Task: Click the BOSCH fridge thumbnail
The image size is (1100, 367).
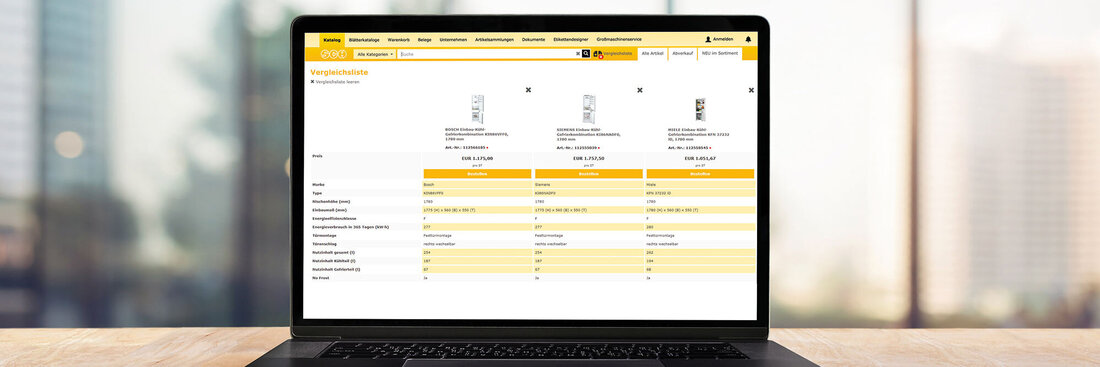Action: click(477, 109)
